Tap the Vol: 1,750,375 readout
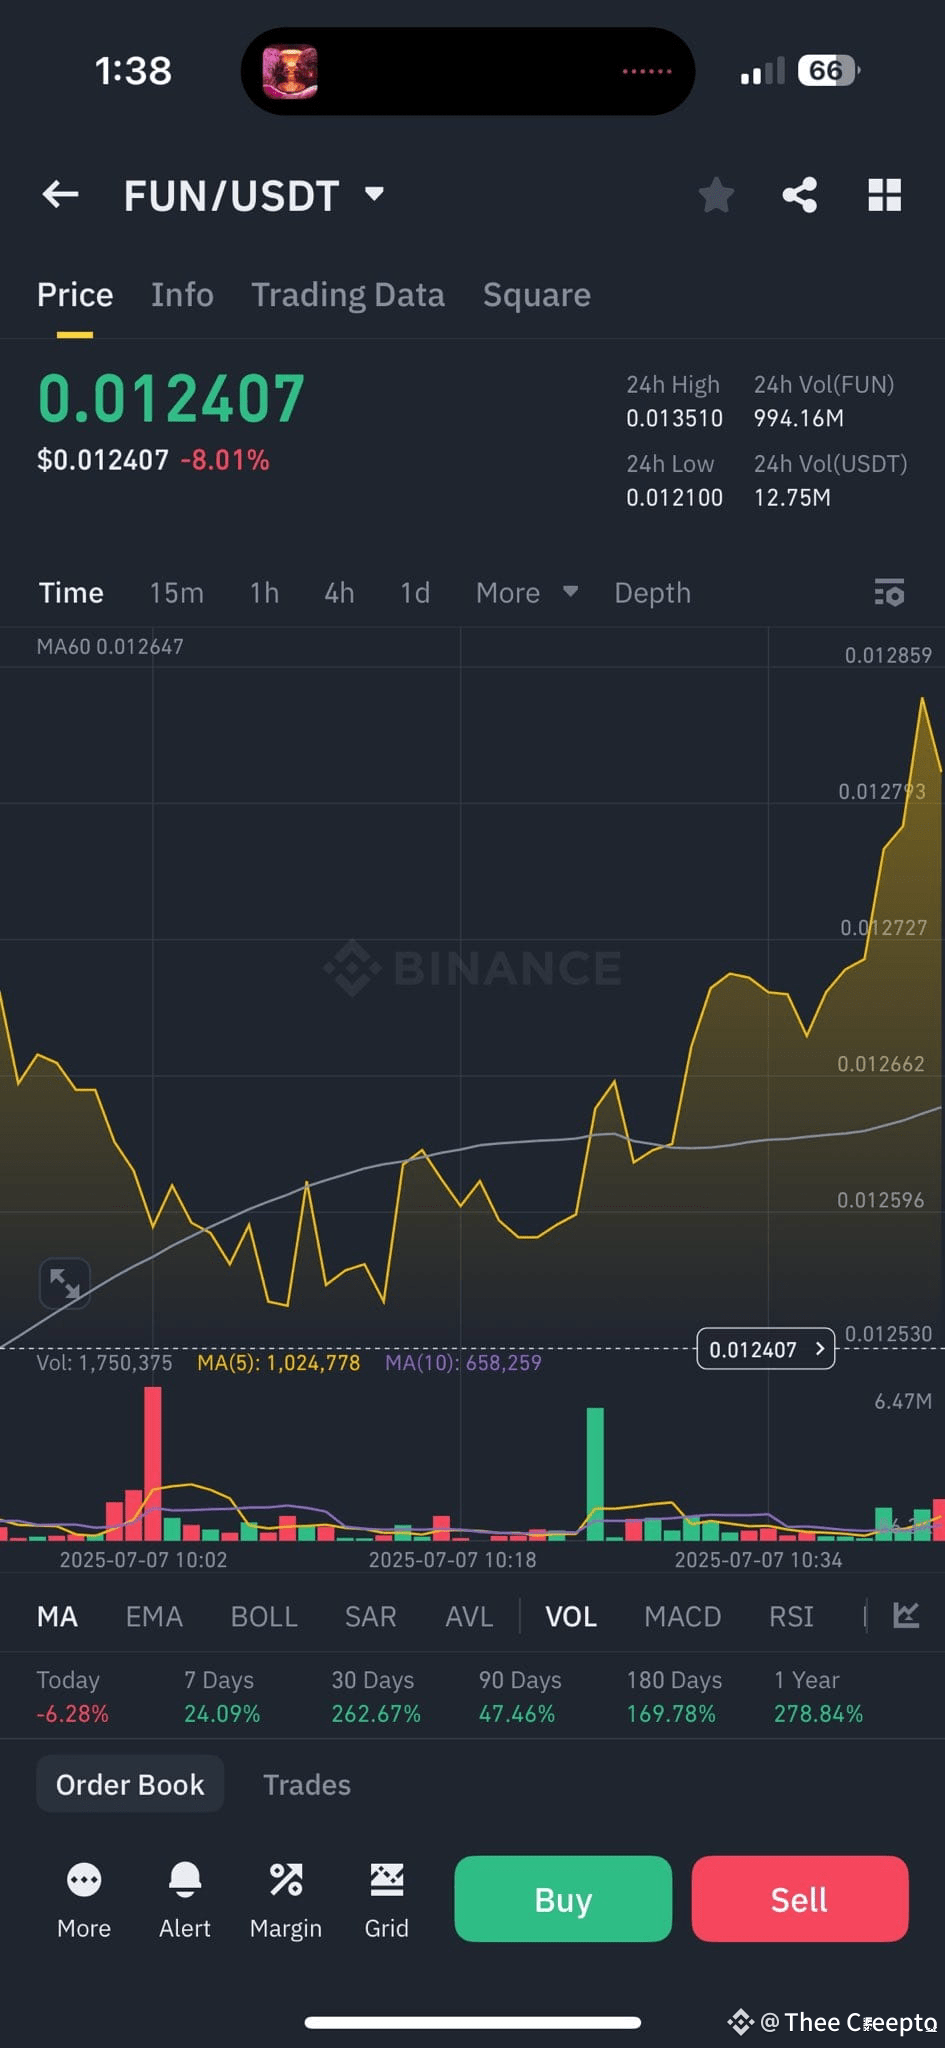945x2048 pixels. coord(105,1362)
